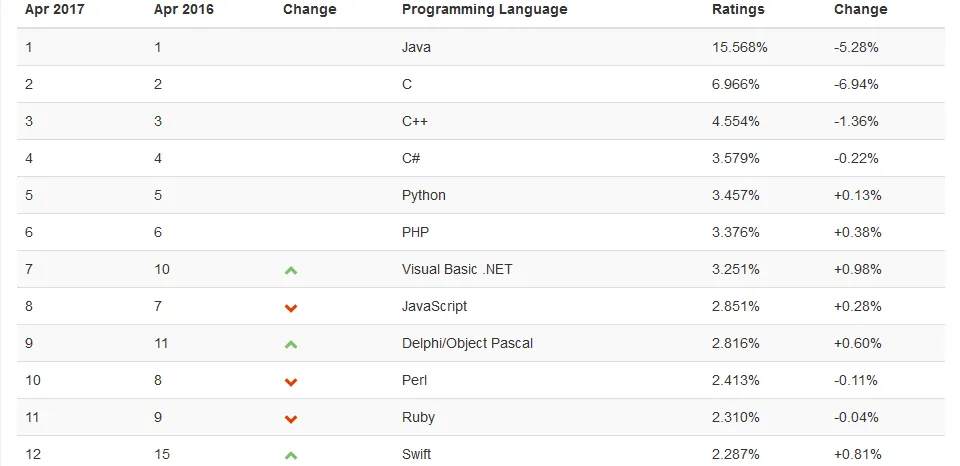The width and height of the screenshot is (960, 466).
Task: Click the C# language cell
Action: point(412,158)
